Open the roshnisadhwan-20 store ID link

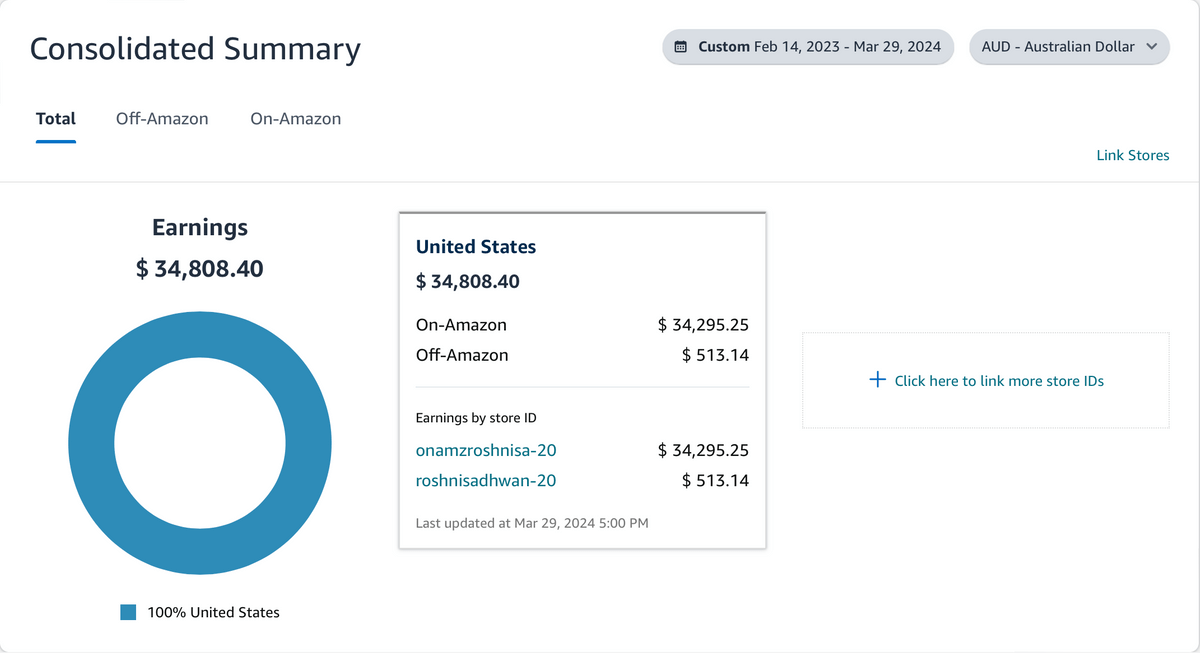pos(486,480)
